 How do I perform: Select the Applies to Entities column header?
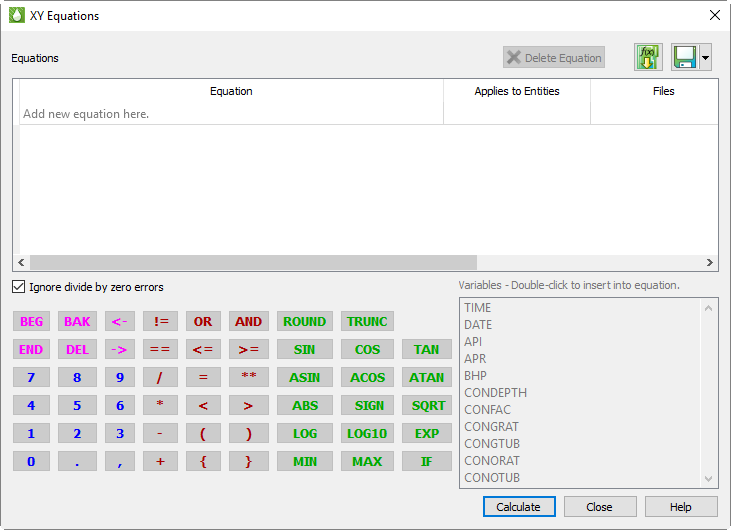pyautogui.click(x=517, y=91)
